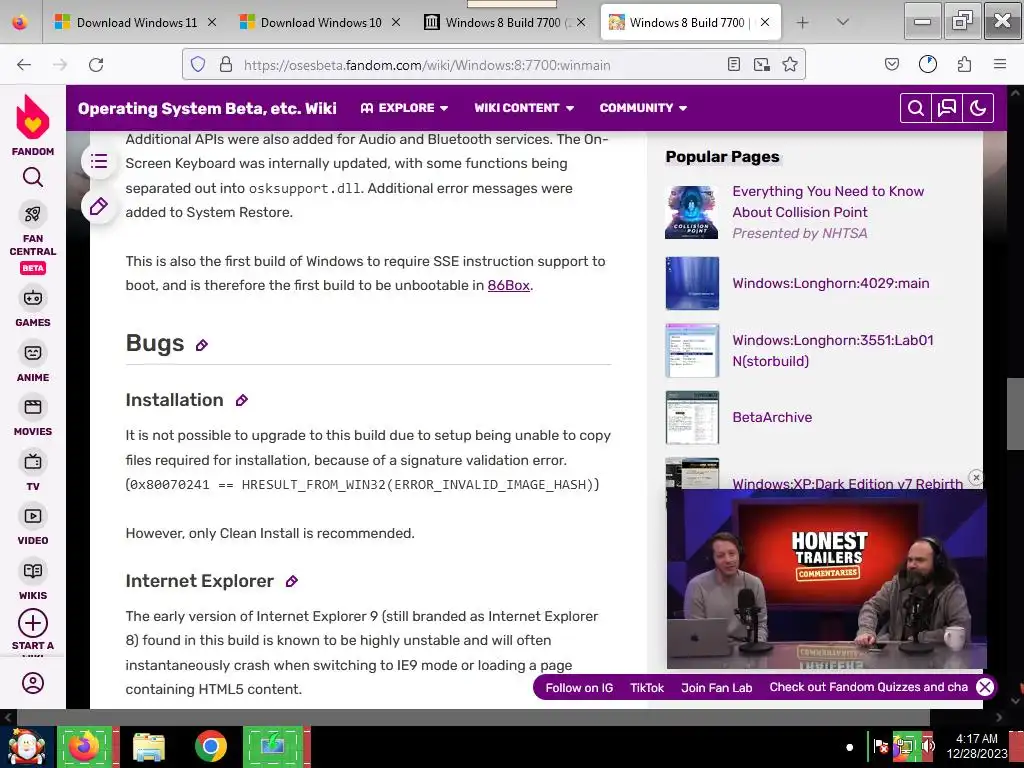The image size is (1024, 768).
Task: Go back to previous page
Action: click(x=24, y=65)
